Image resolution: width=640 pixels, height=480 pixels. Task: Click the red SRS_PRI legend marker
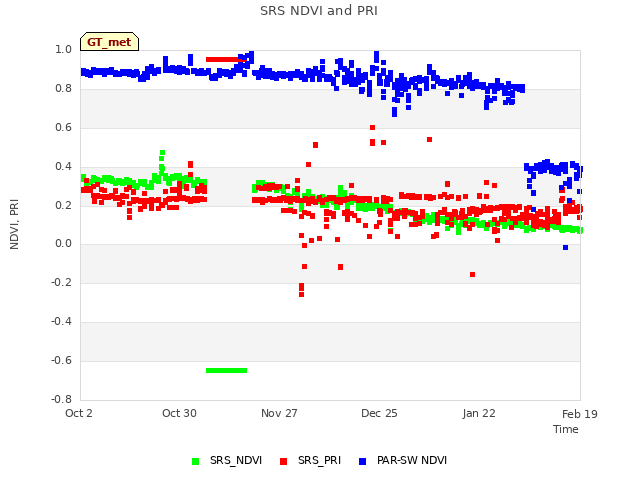283,461
